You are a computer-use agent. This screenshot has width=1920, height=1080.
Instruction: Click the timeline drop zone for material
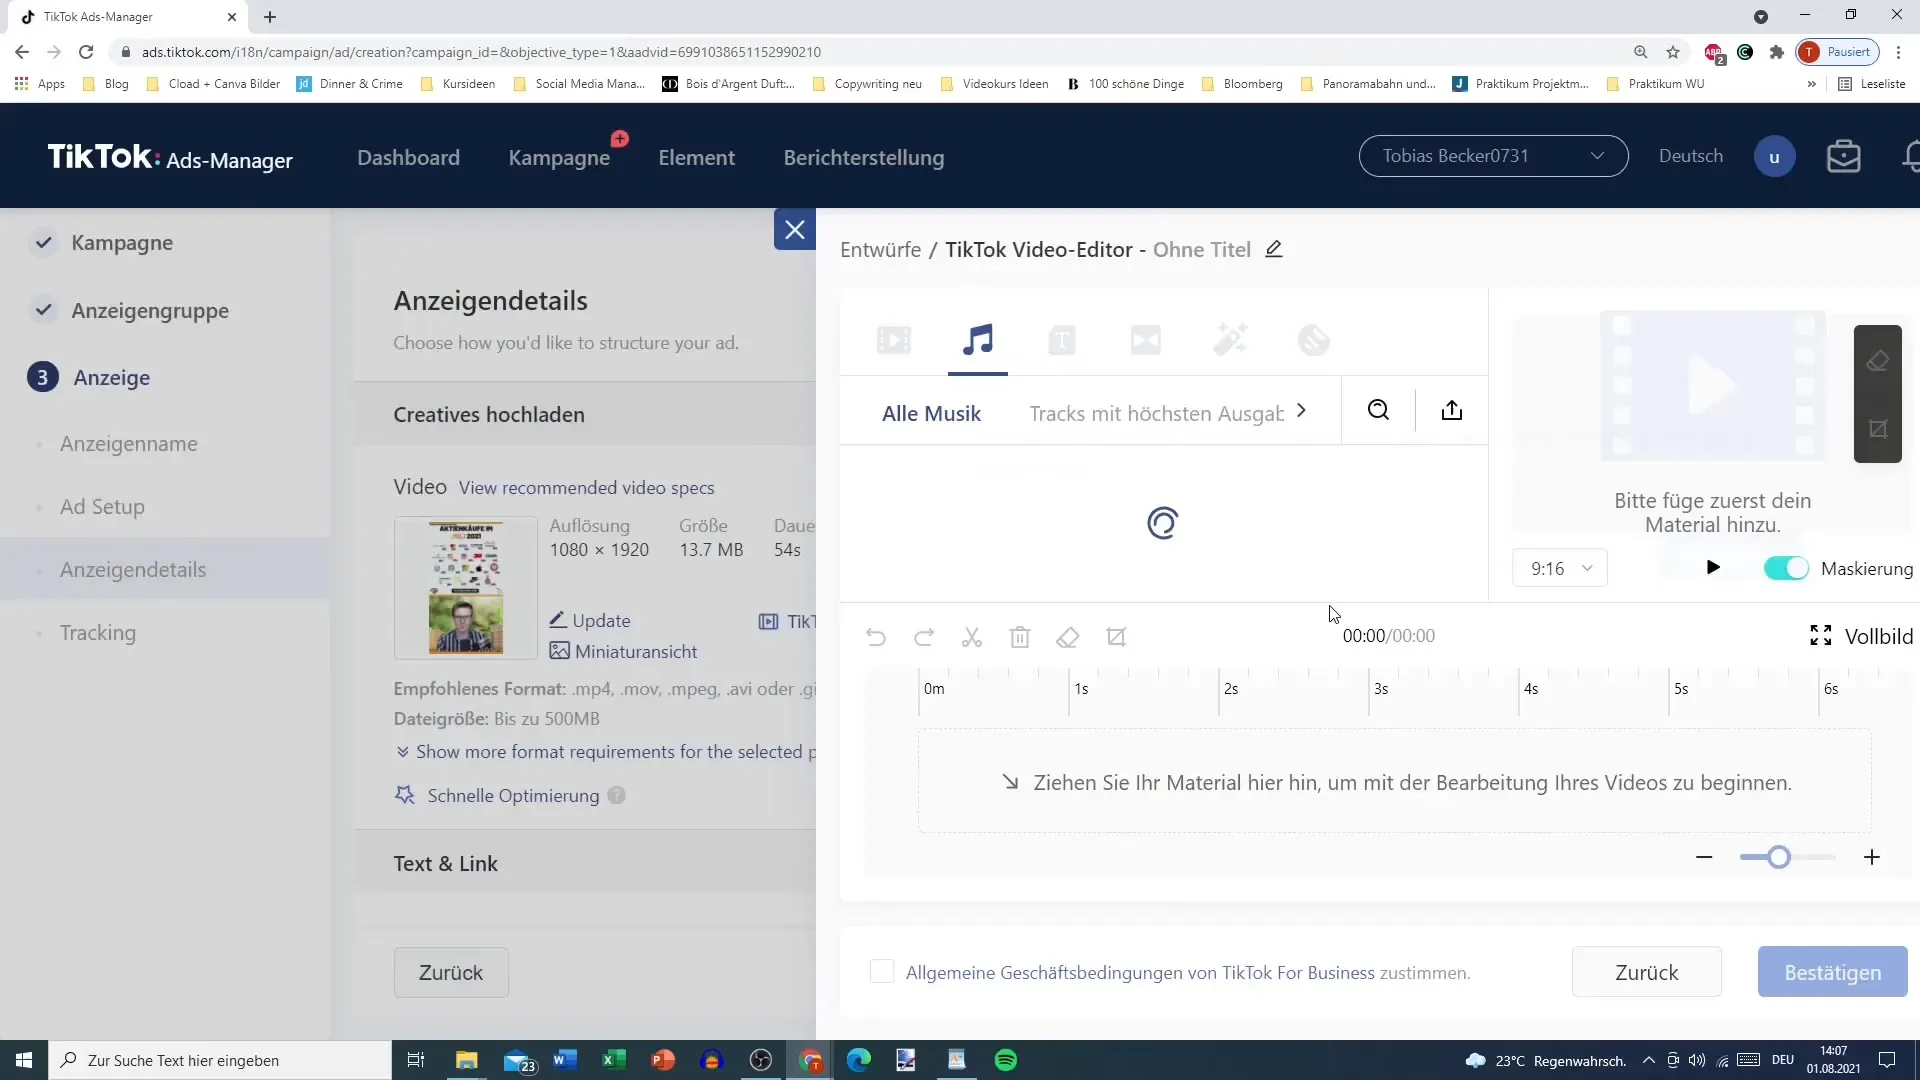1394,781
